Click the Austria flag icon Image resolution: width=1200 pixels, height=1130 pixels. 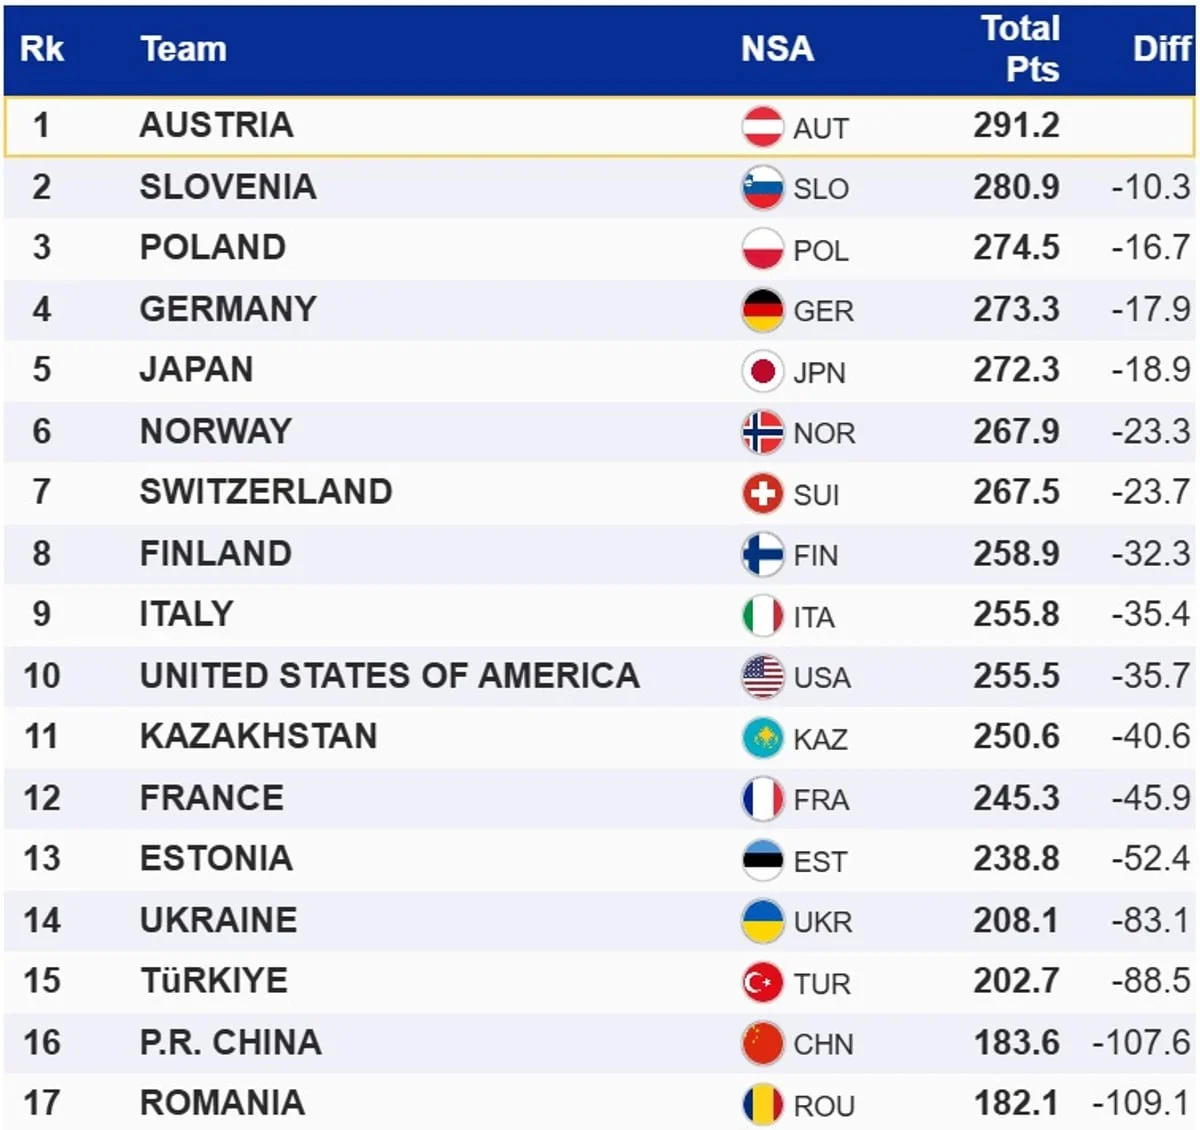click(x=762, y=127)
